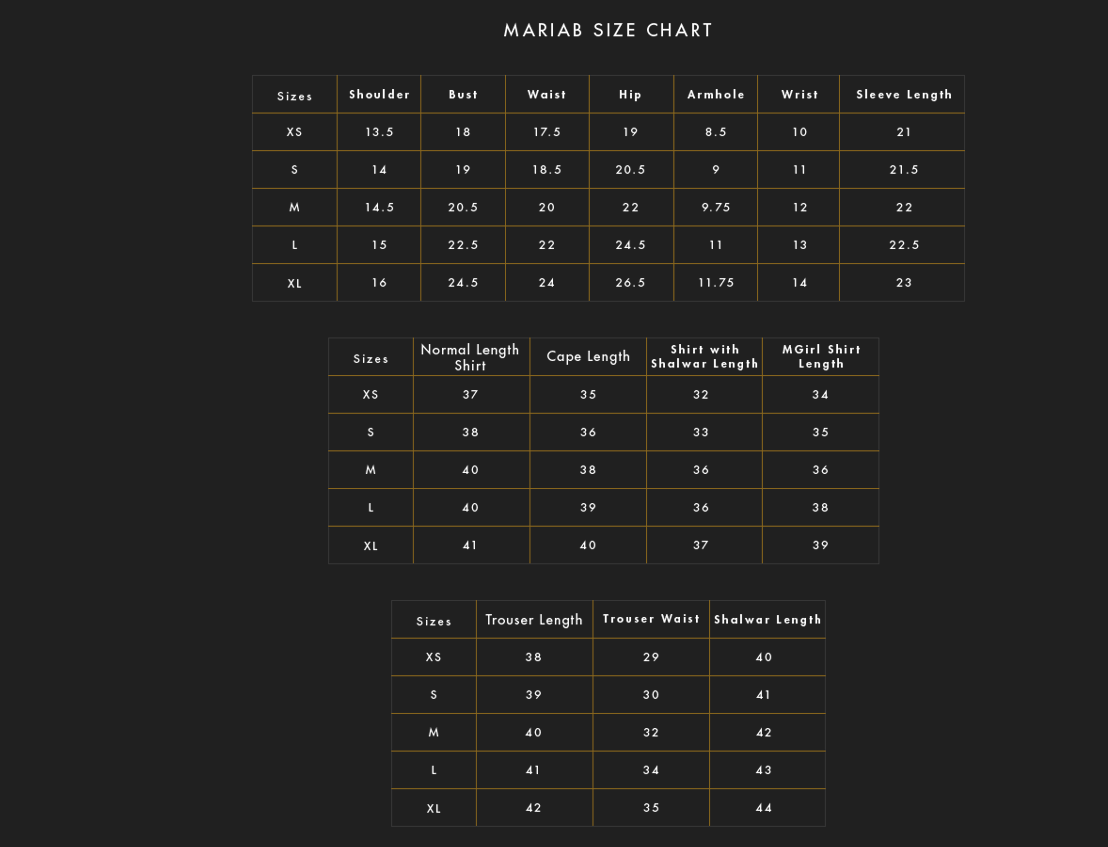Click the Armhole column header

[x=716, y=95]
